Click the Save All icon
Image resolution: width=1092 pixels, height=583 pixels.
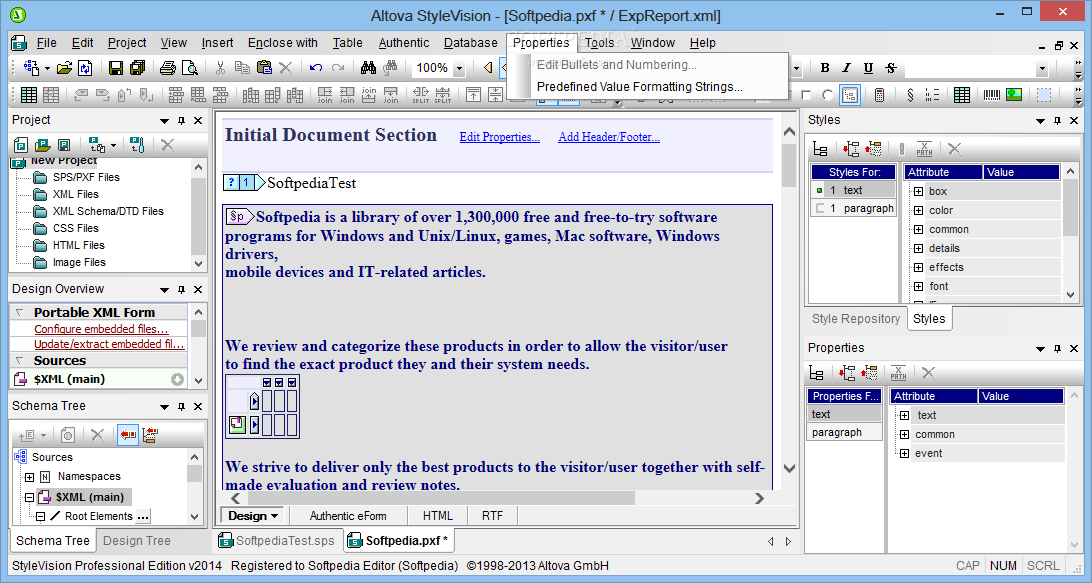[x=137, y=68]
